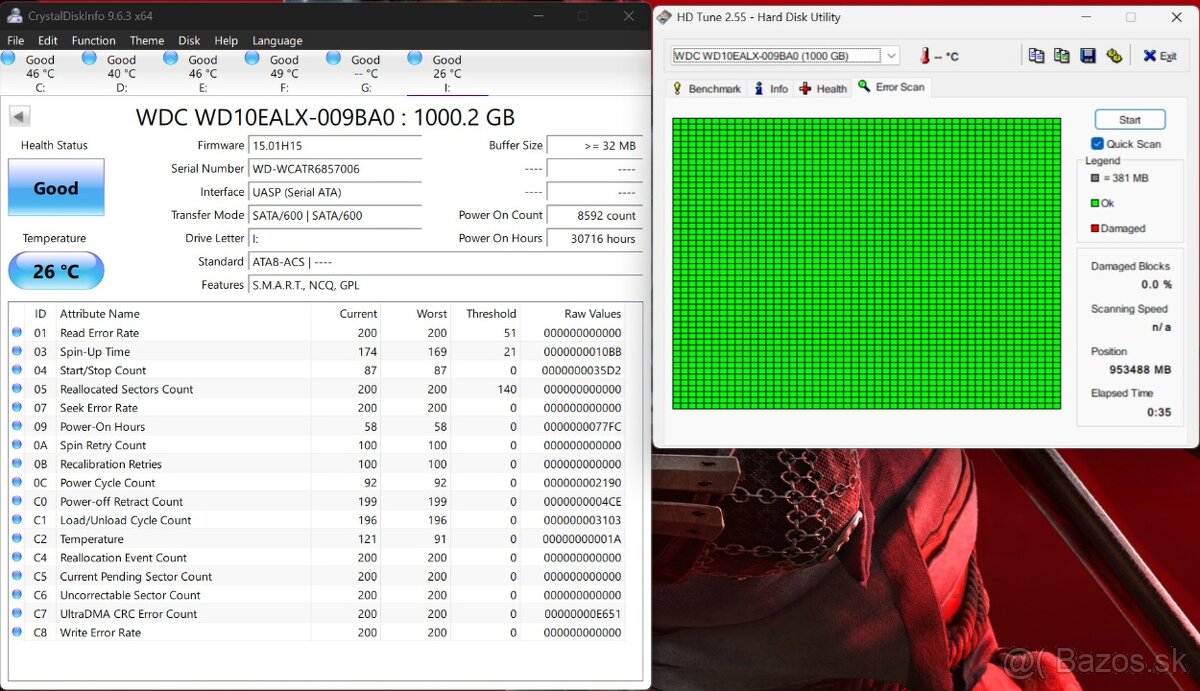This screenshot has width=1200, height=691.
Task: Click the Serial Number field
Action: [x=335, y=169]
